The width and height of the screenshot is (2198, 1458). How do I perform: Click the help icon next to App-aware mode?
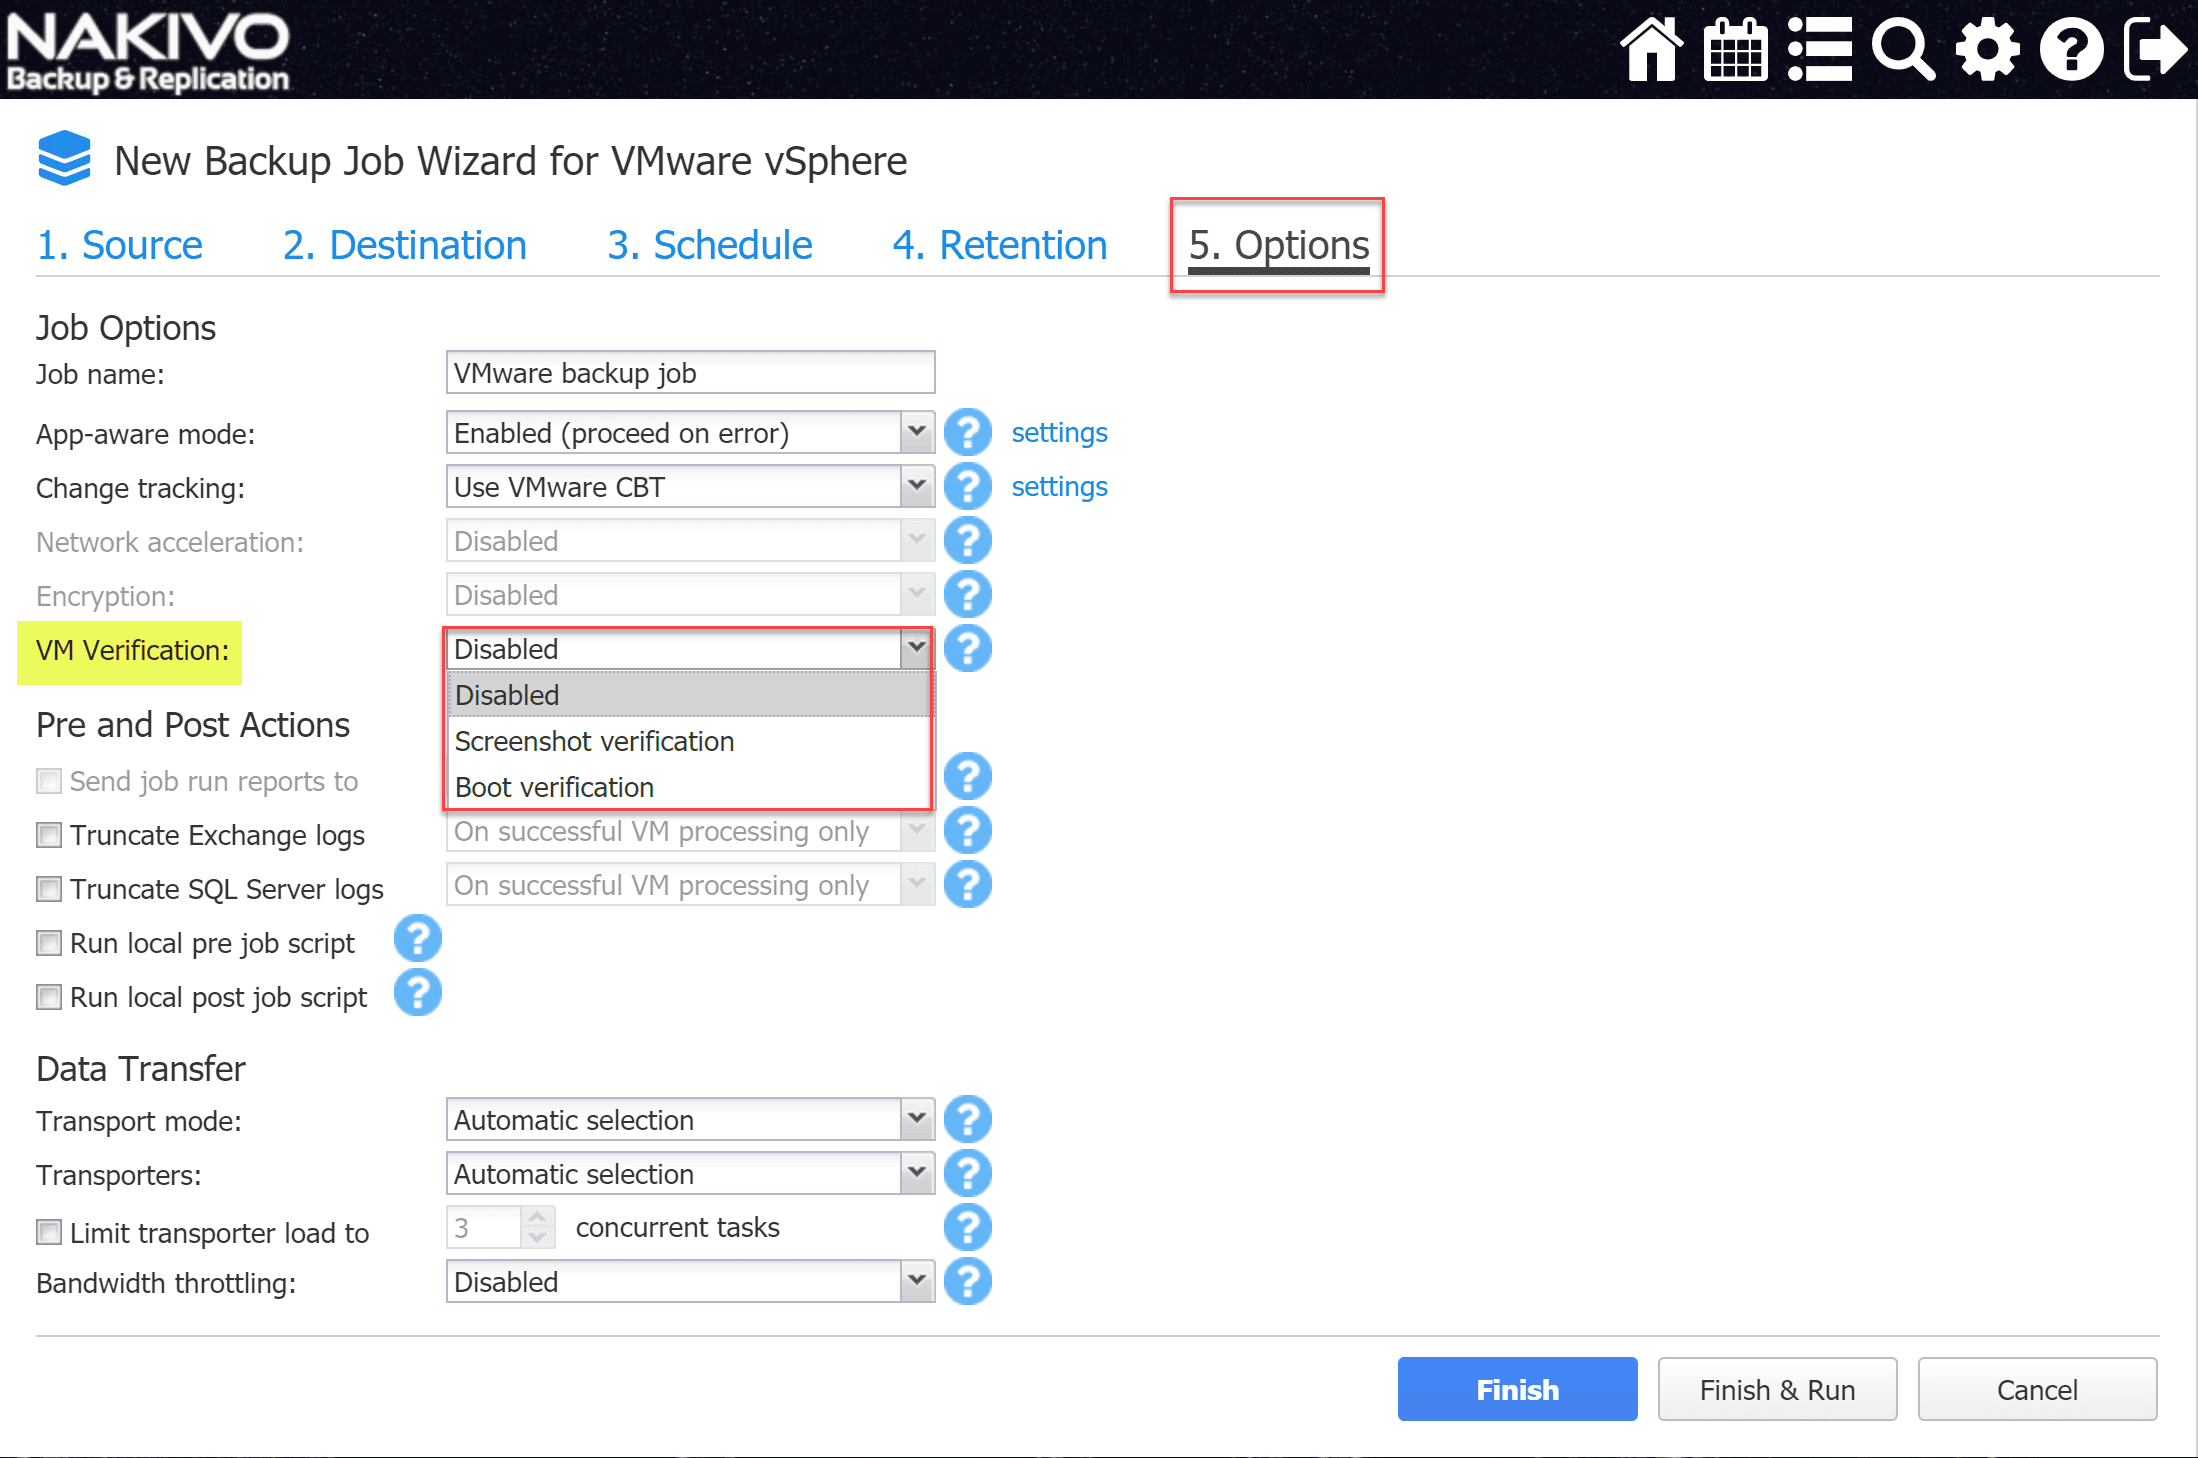click(967, 432)
